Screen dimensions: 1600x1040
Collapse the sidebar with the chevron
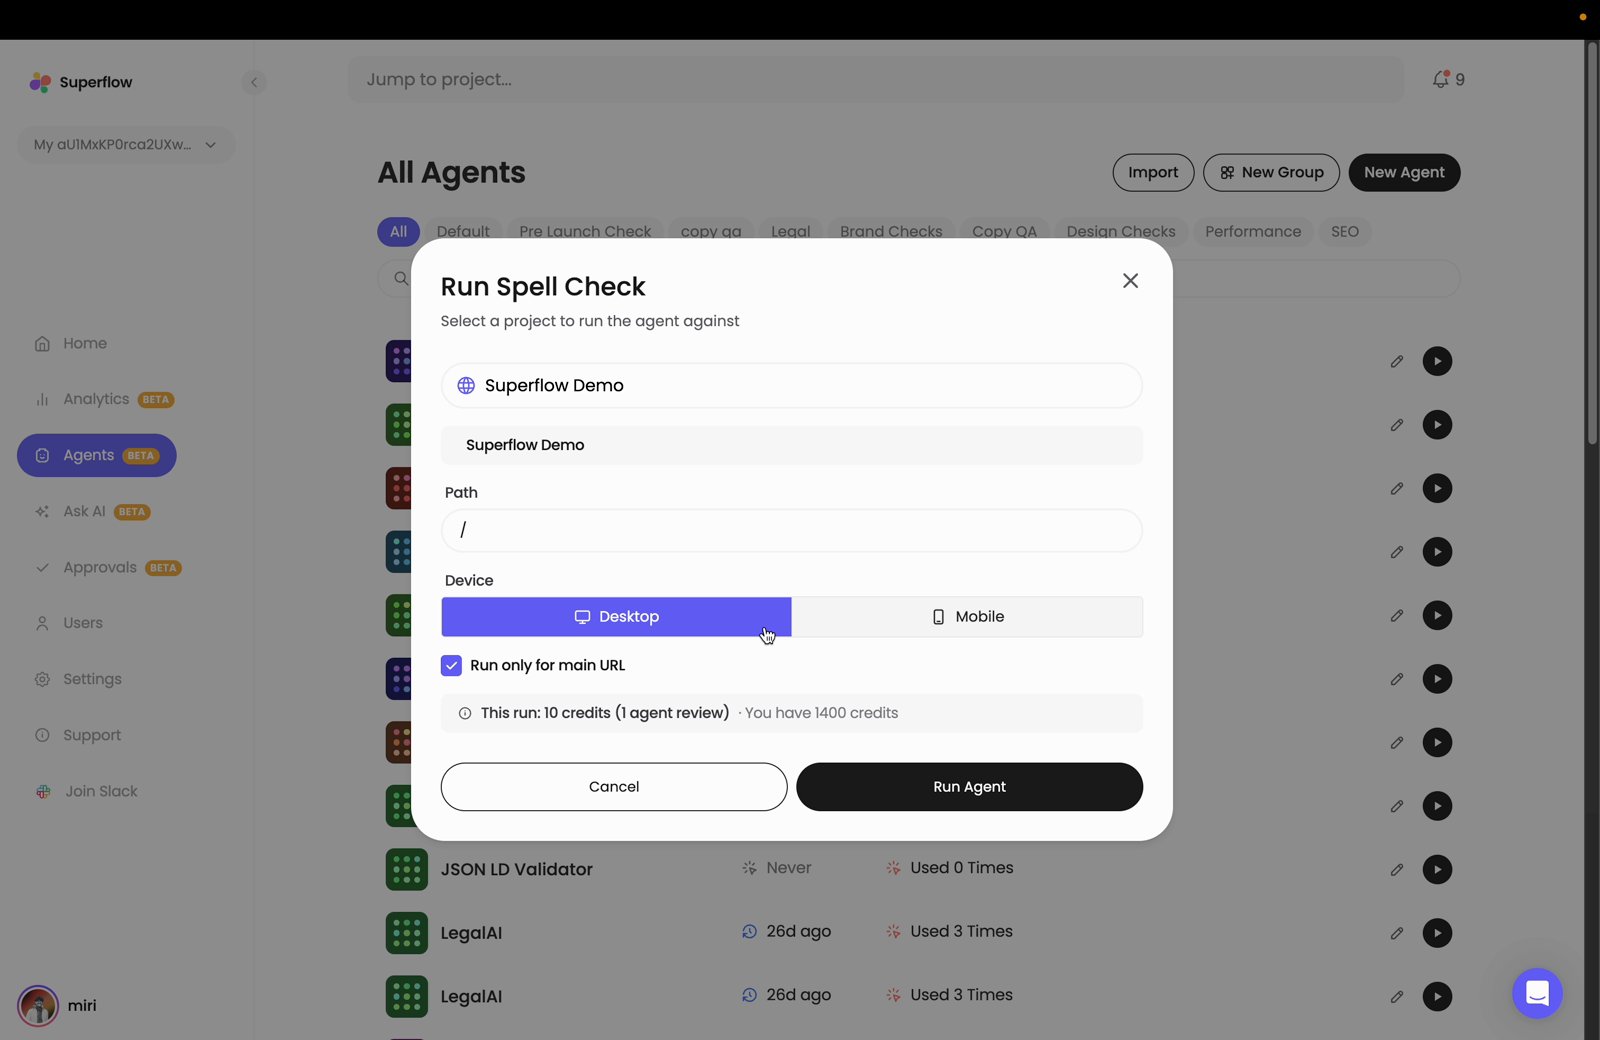click(x=254, y=82)
